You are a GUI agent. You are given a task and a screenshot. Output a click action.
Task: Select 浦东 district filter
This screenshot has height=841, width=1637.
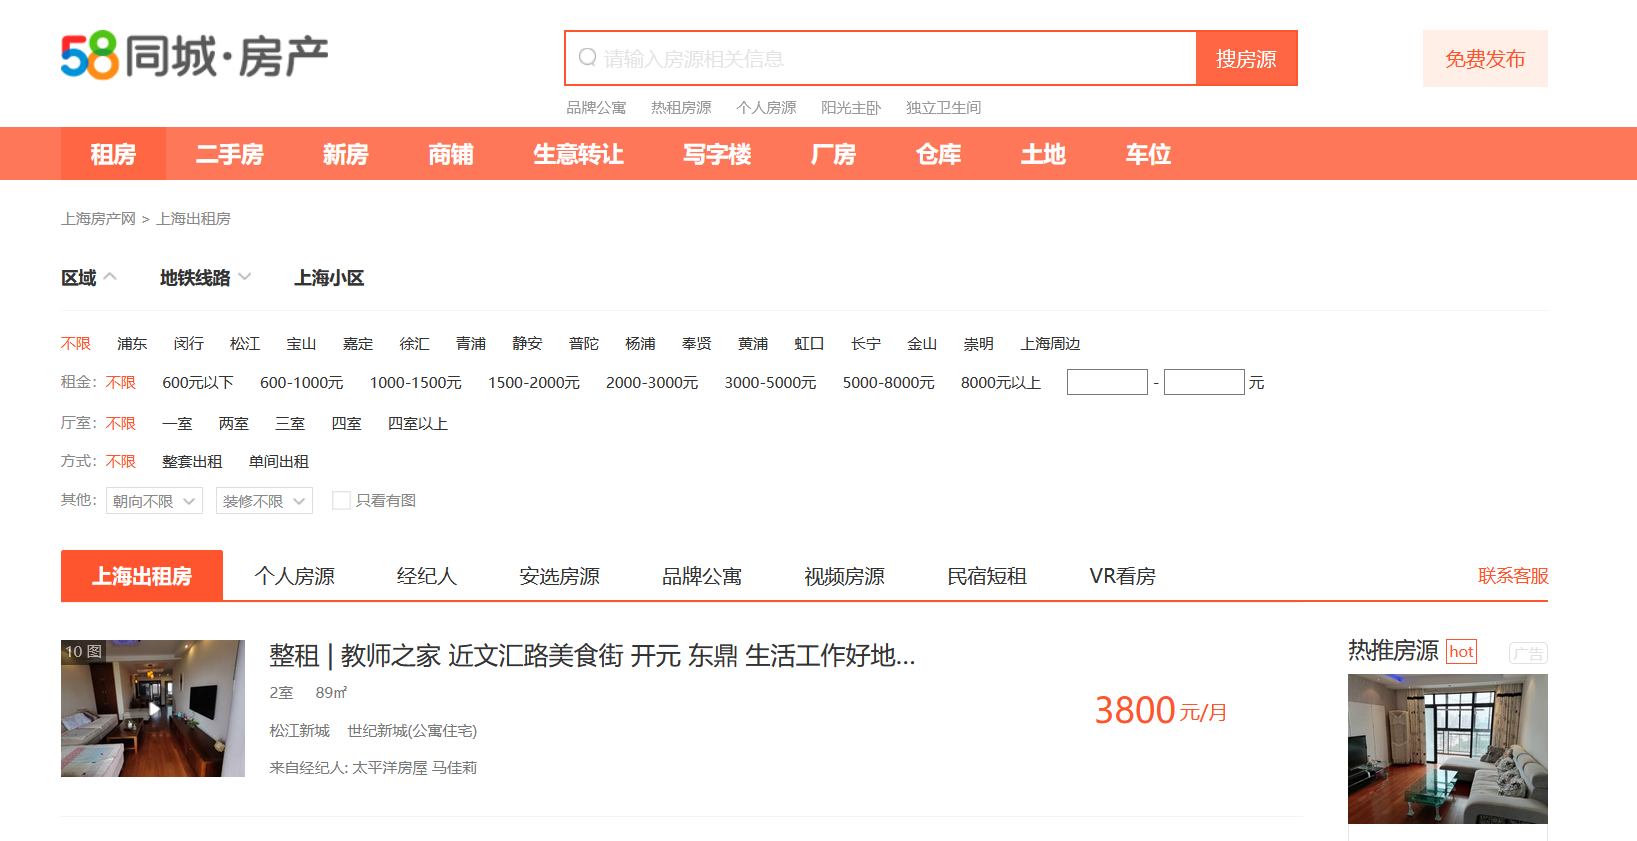132,343
